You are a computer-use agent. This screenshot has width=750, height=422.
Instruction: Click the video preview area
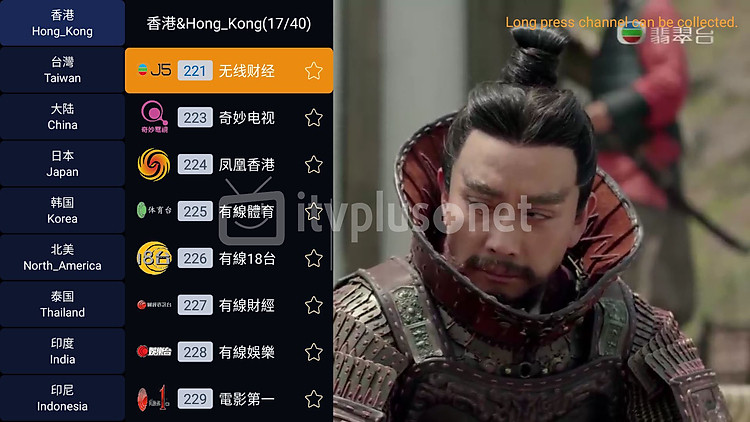(541, 211)
